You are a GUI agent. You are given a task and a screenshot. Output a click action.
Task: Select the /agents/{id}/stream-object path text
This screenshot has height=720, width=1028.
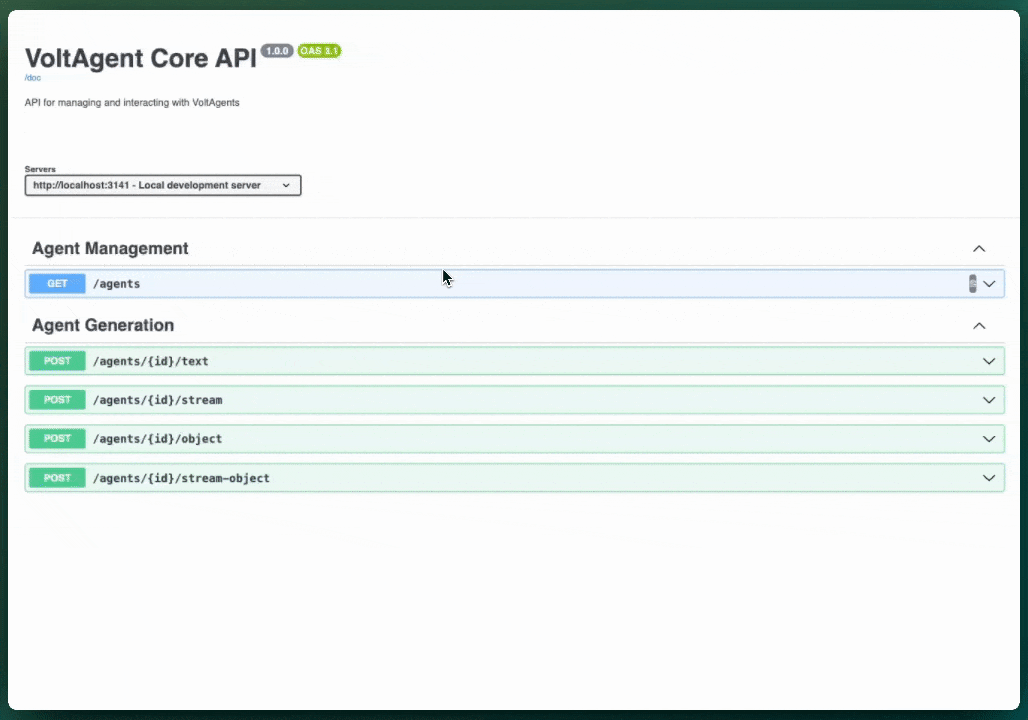pyautogui.click(x=181, y=478)
